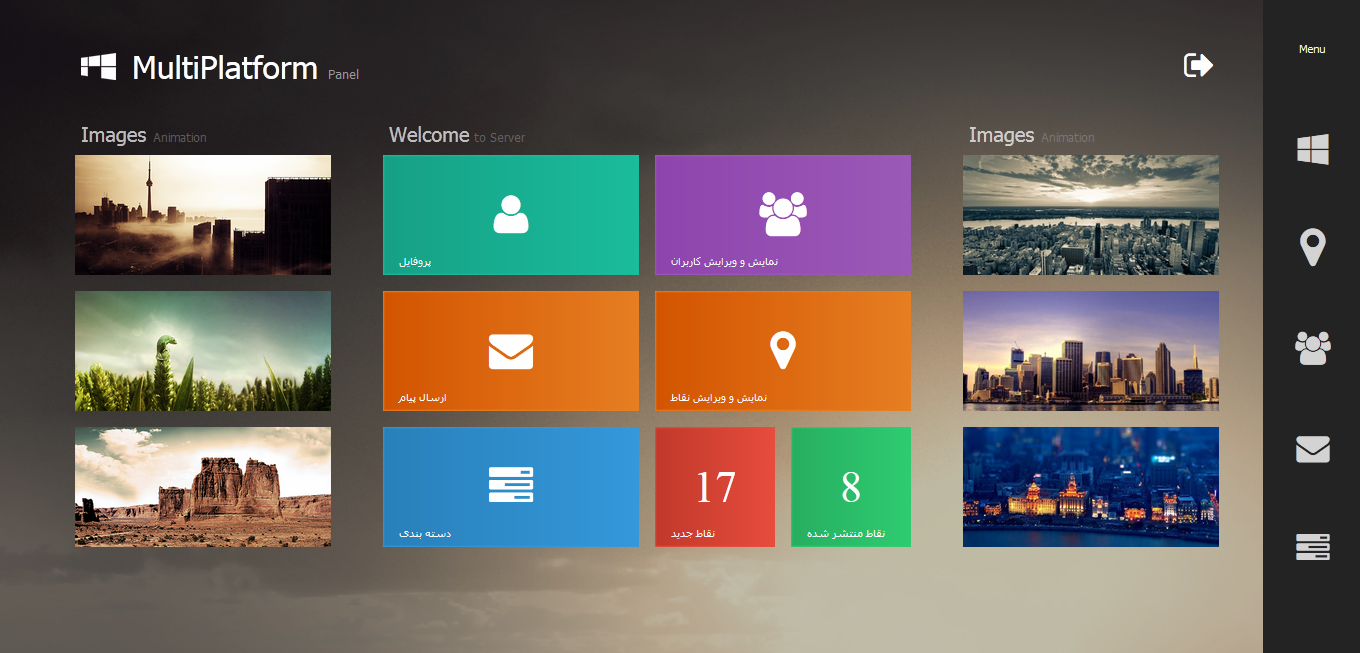This screenshot has width=1360, height=653.
Task: Click the logout arrow icon in header
Action: (1198, 66)
